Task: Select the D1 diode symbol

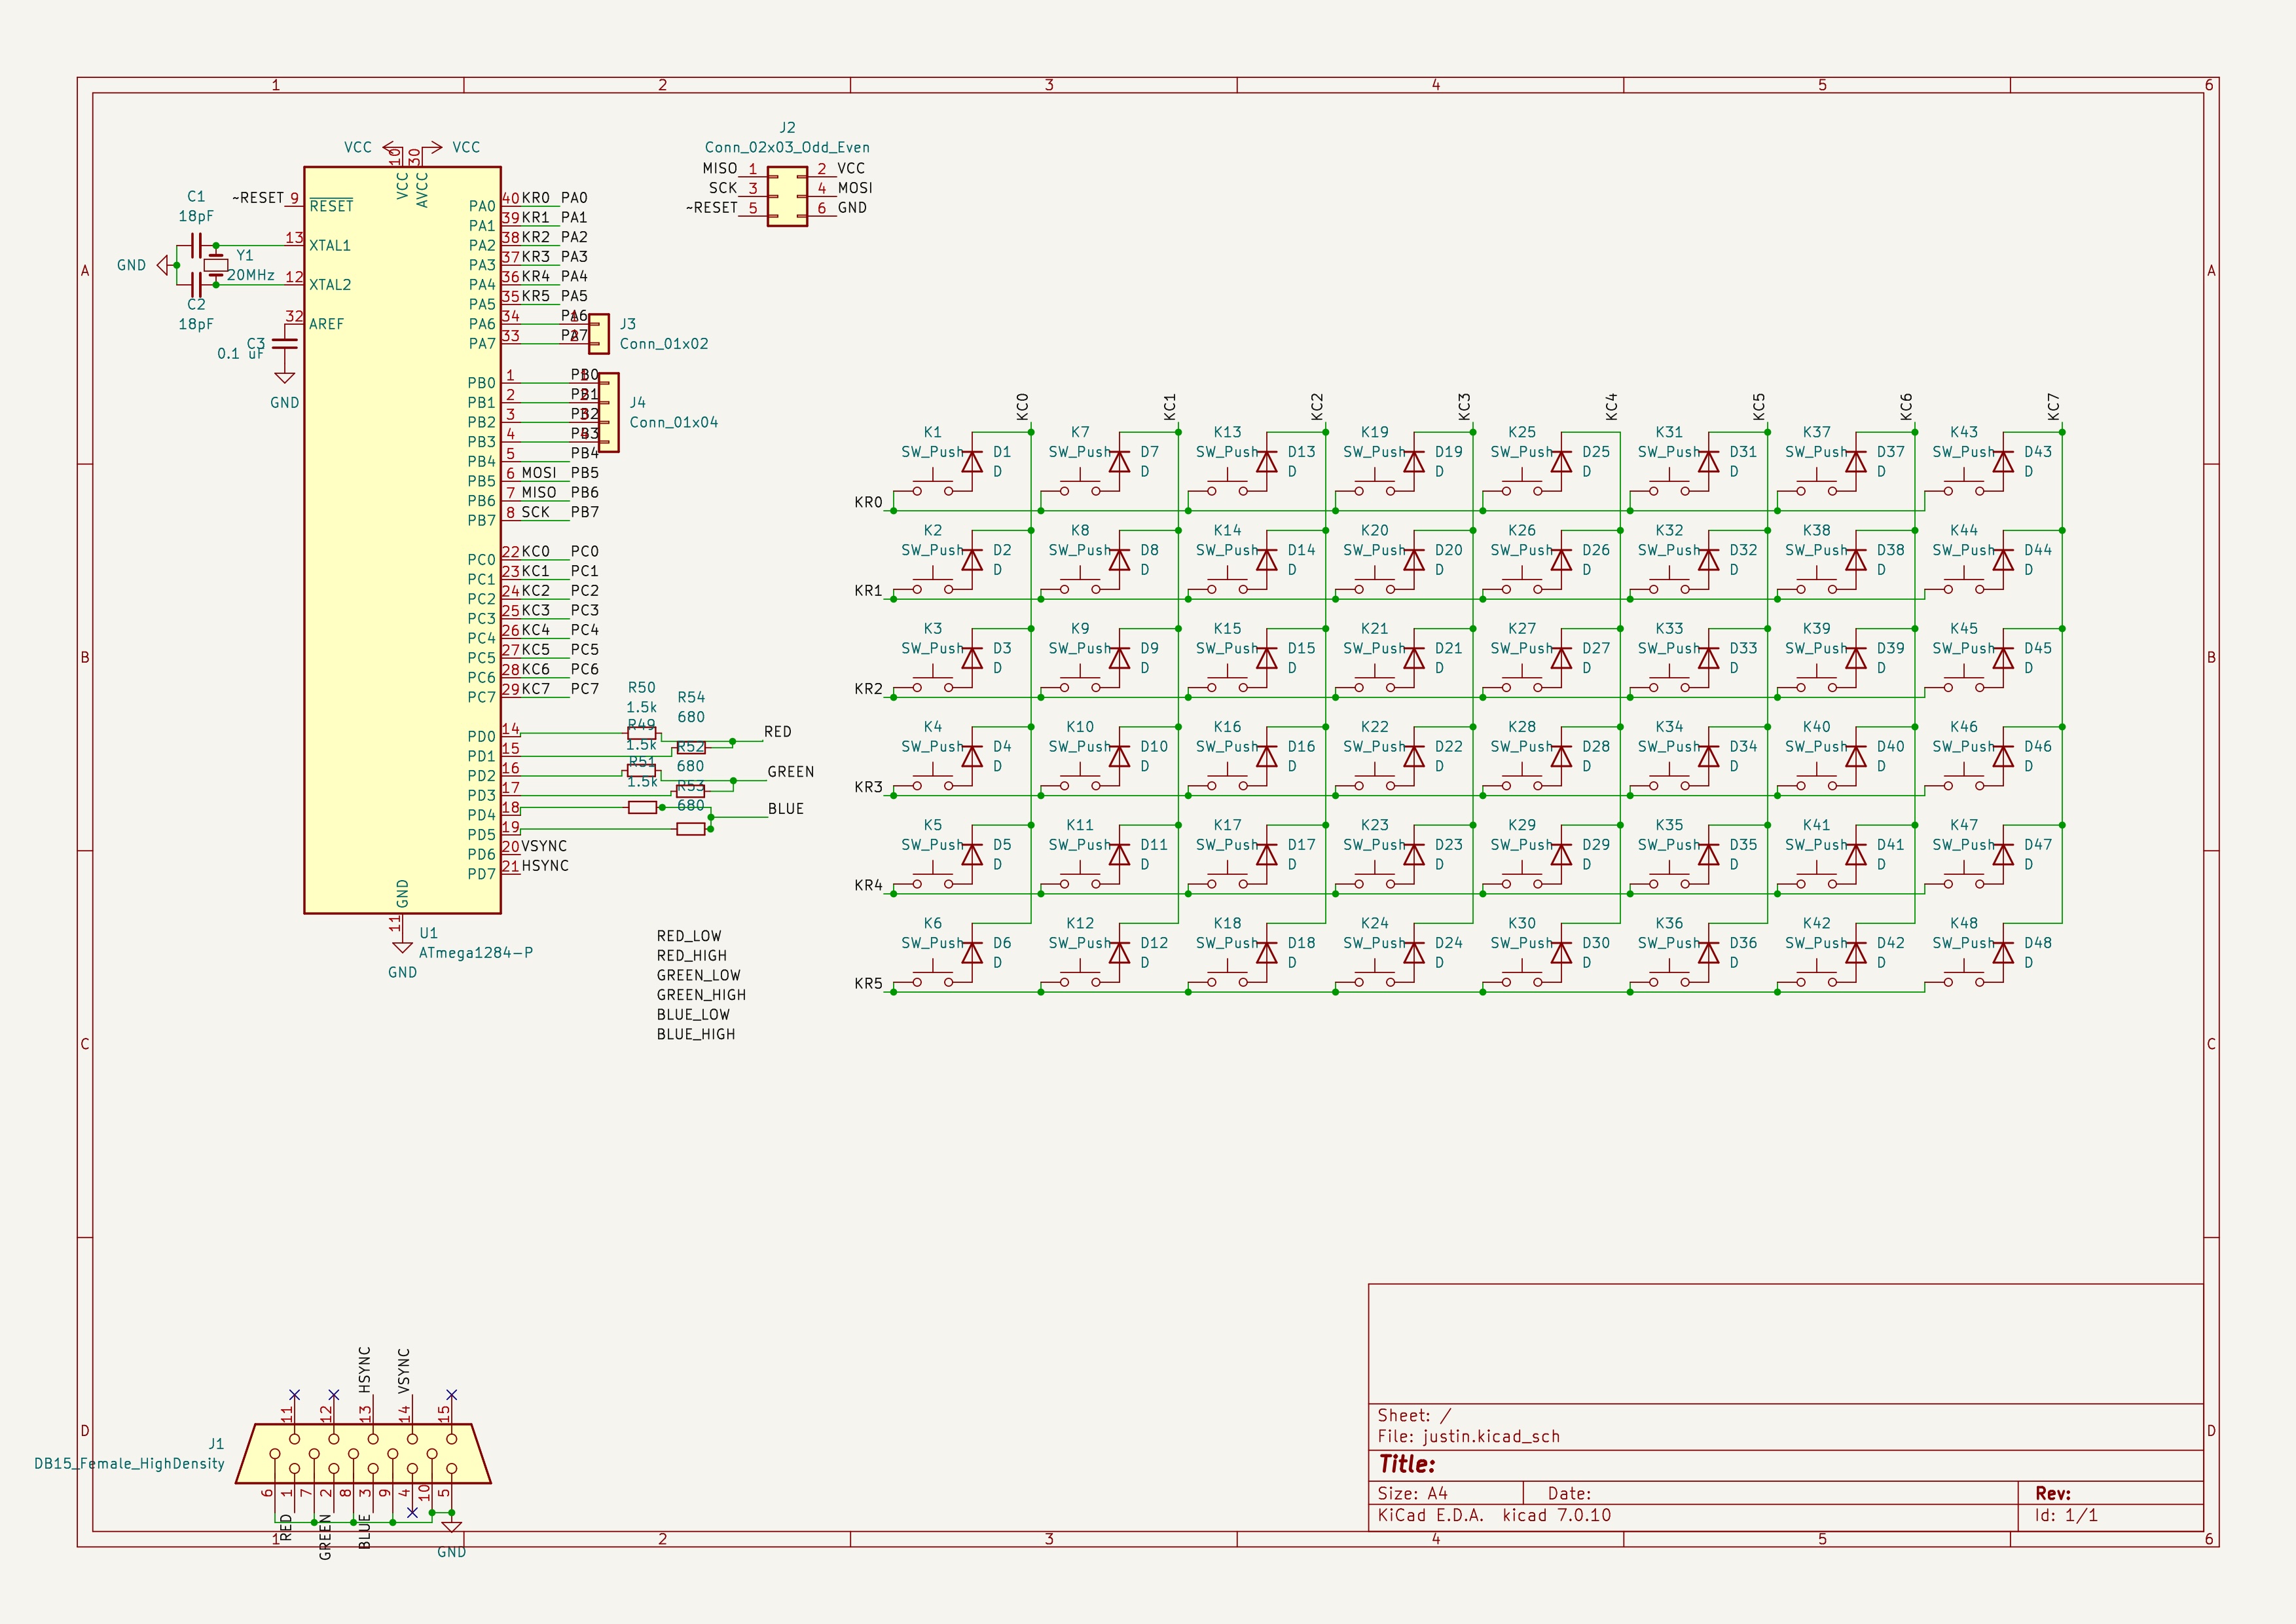Action: [971, 461]
